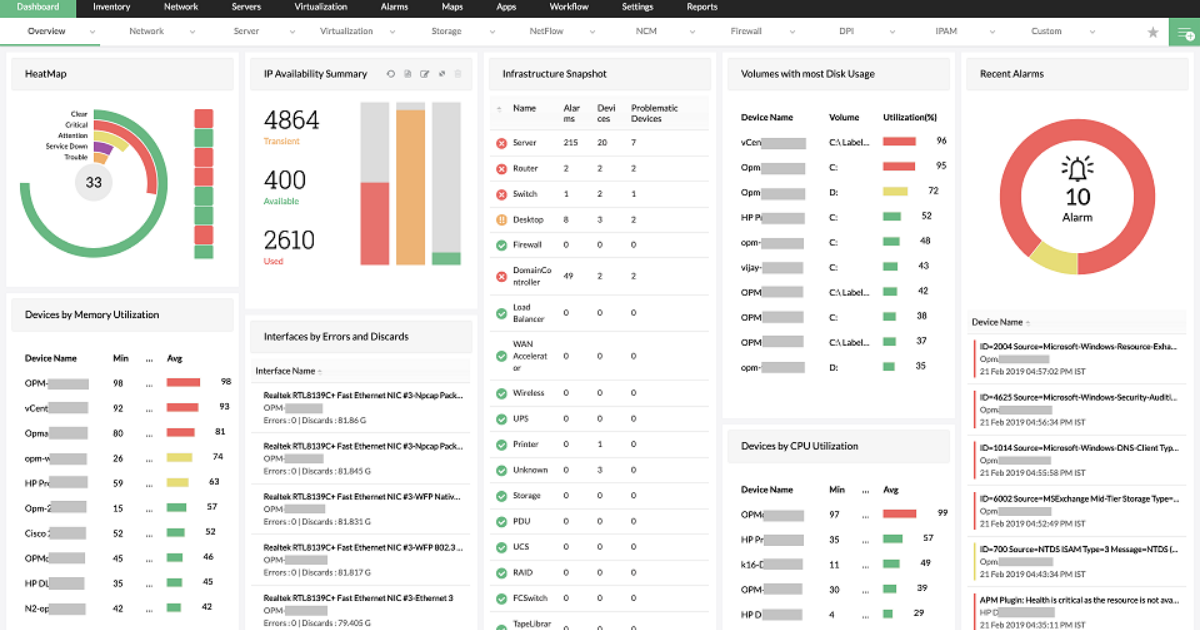Refresh the IP Availability Summary widget
This screenshot has height=630, width=1200.
(x=391, y=74)
